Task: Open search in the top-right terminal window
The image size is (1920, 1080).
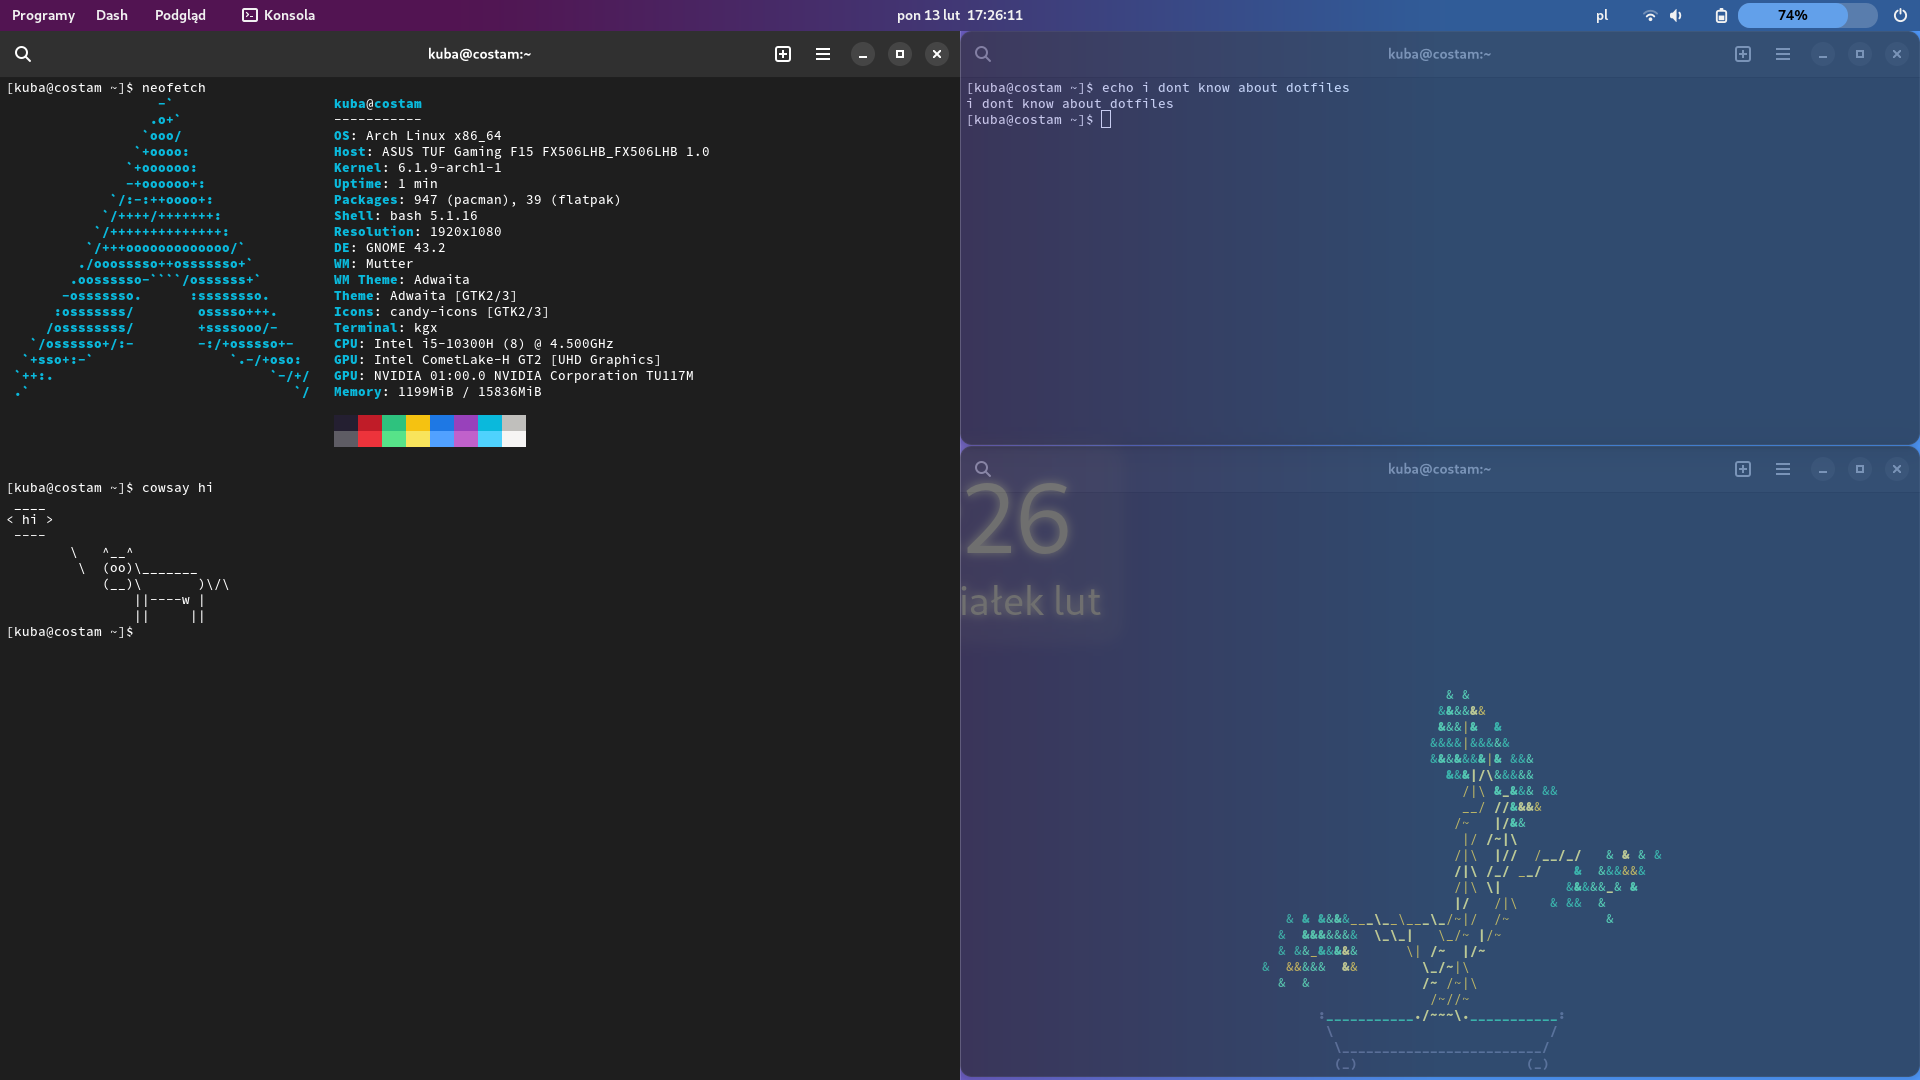Action: point(983,54)
